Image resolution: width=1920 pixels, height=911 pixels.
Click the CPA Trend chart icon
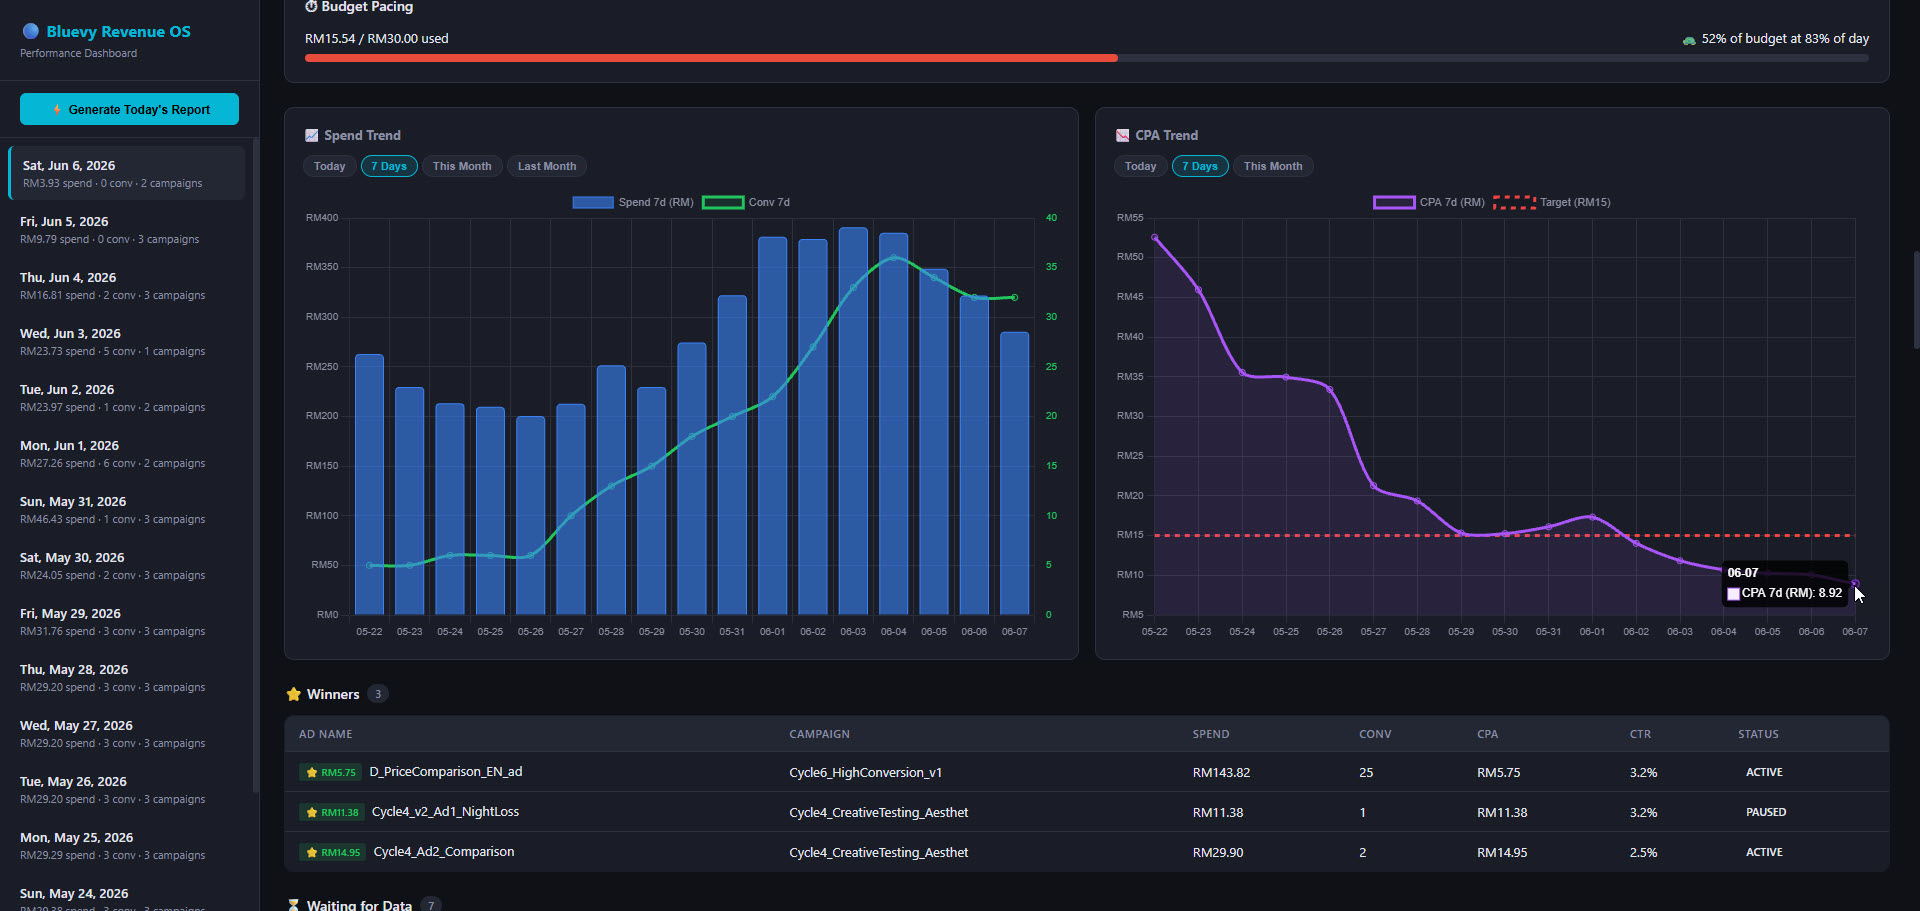click(x=1122, y=135)
